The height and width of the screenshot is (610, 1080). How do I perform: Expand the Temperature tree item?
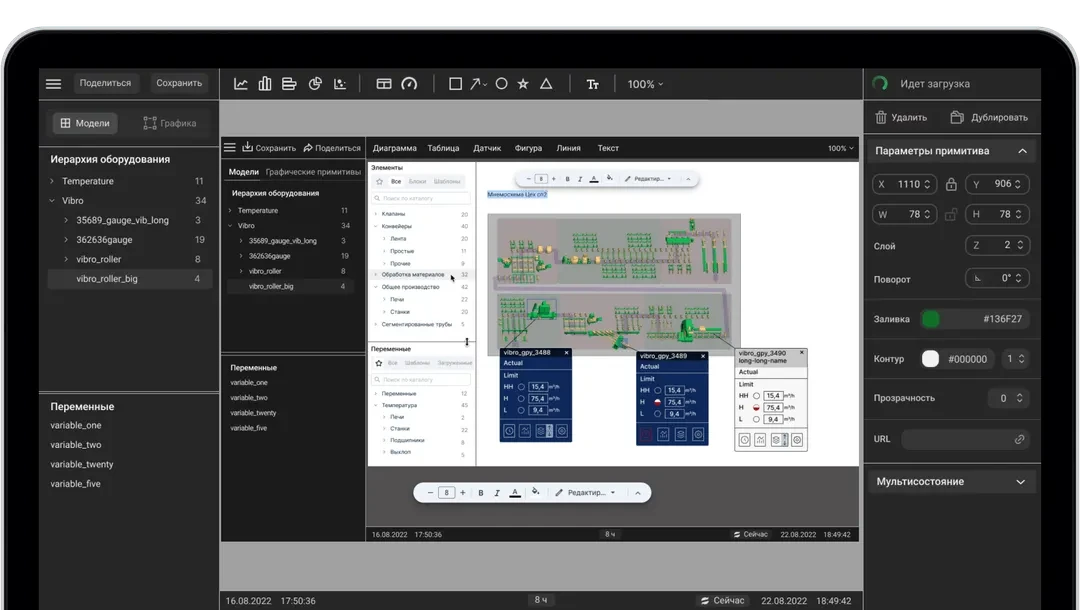click(52, 181)
